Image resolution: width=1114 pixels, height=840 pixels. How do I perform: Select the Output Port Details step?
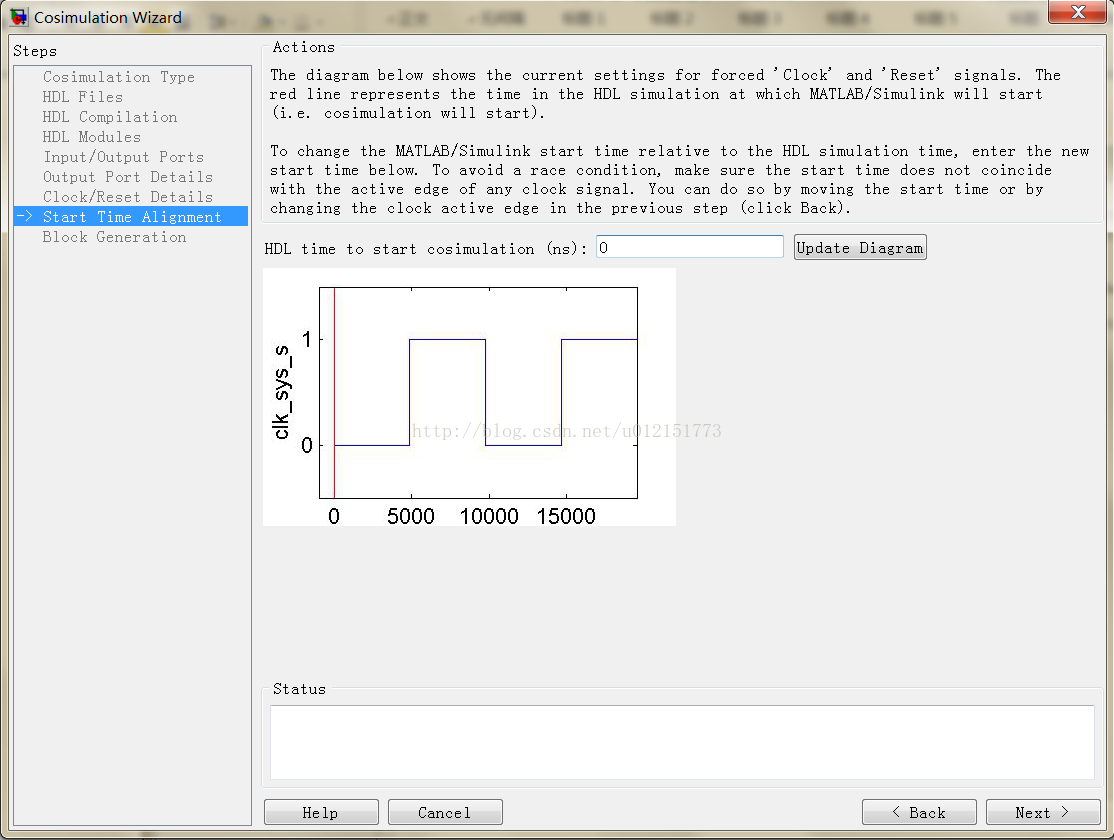(128, 176)
